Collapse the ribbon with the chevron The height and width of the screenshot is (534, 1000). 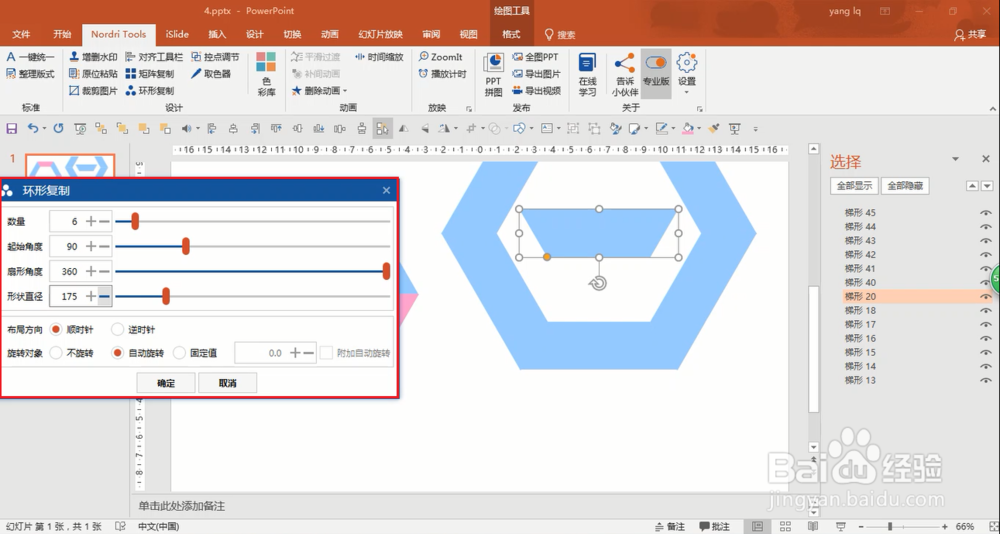(992, 109)
